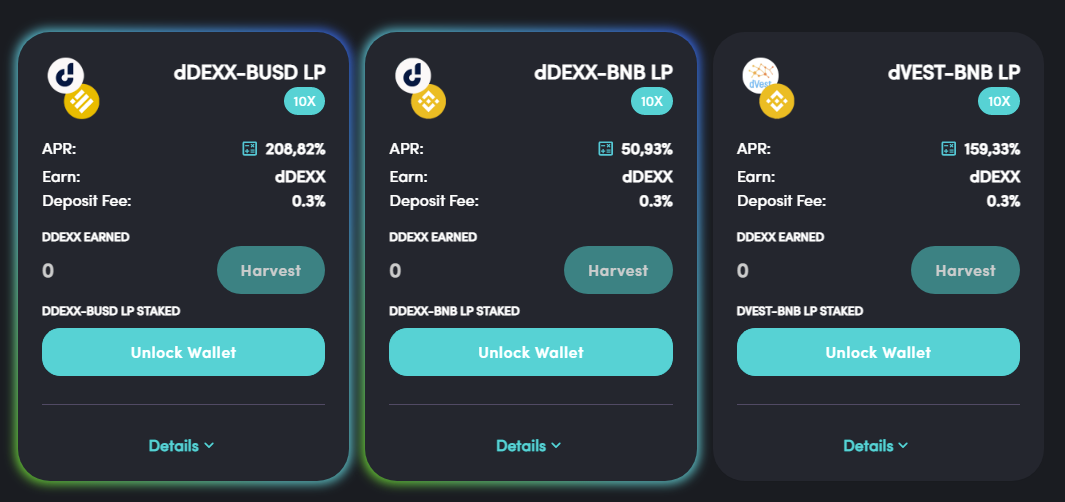Click the BUSD coin logo on dDEXX-BUSD card

click(82, 102)
